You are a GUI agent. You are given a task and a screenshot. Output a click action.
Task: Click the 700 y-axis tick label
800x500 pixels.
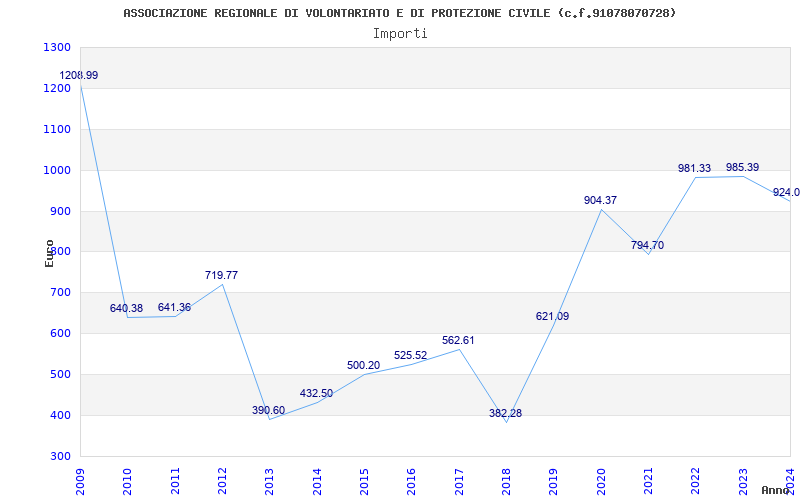pos(60,293)
